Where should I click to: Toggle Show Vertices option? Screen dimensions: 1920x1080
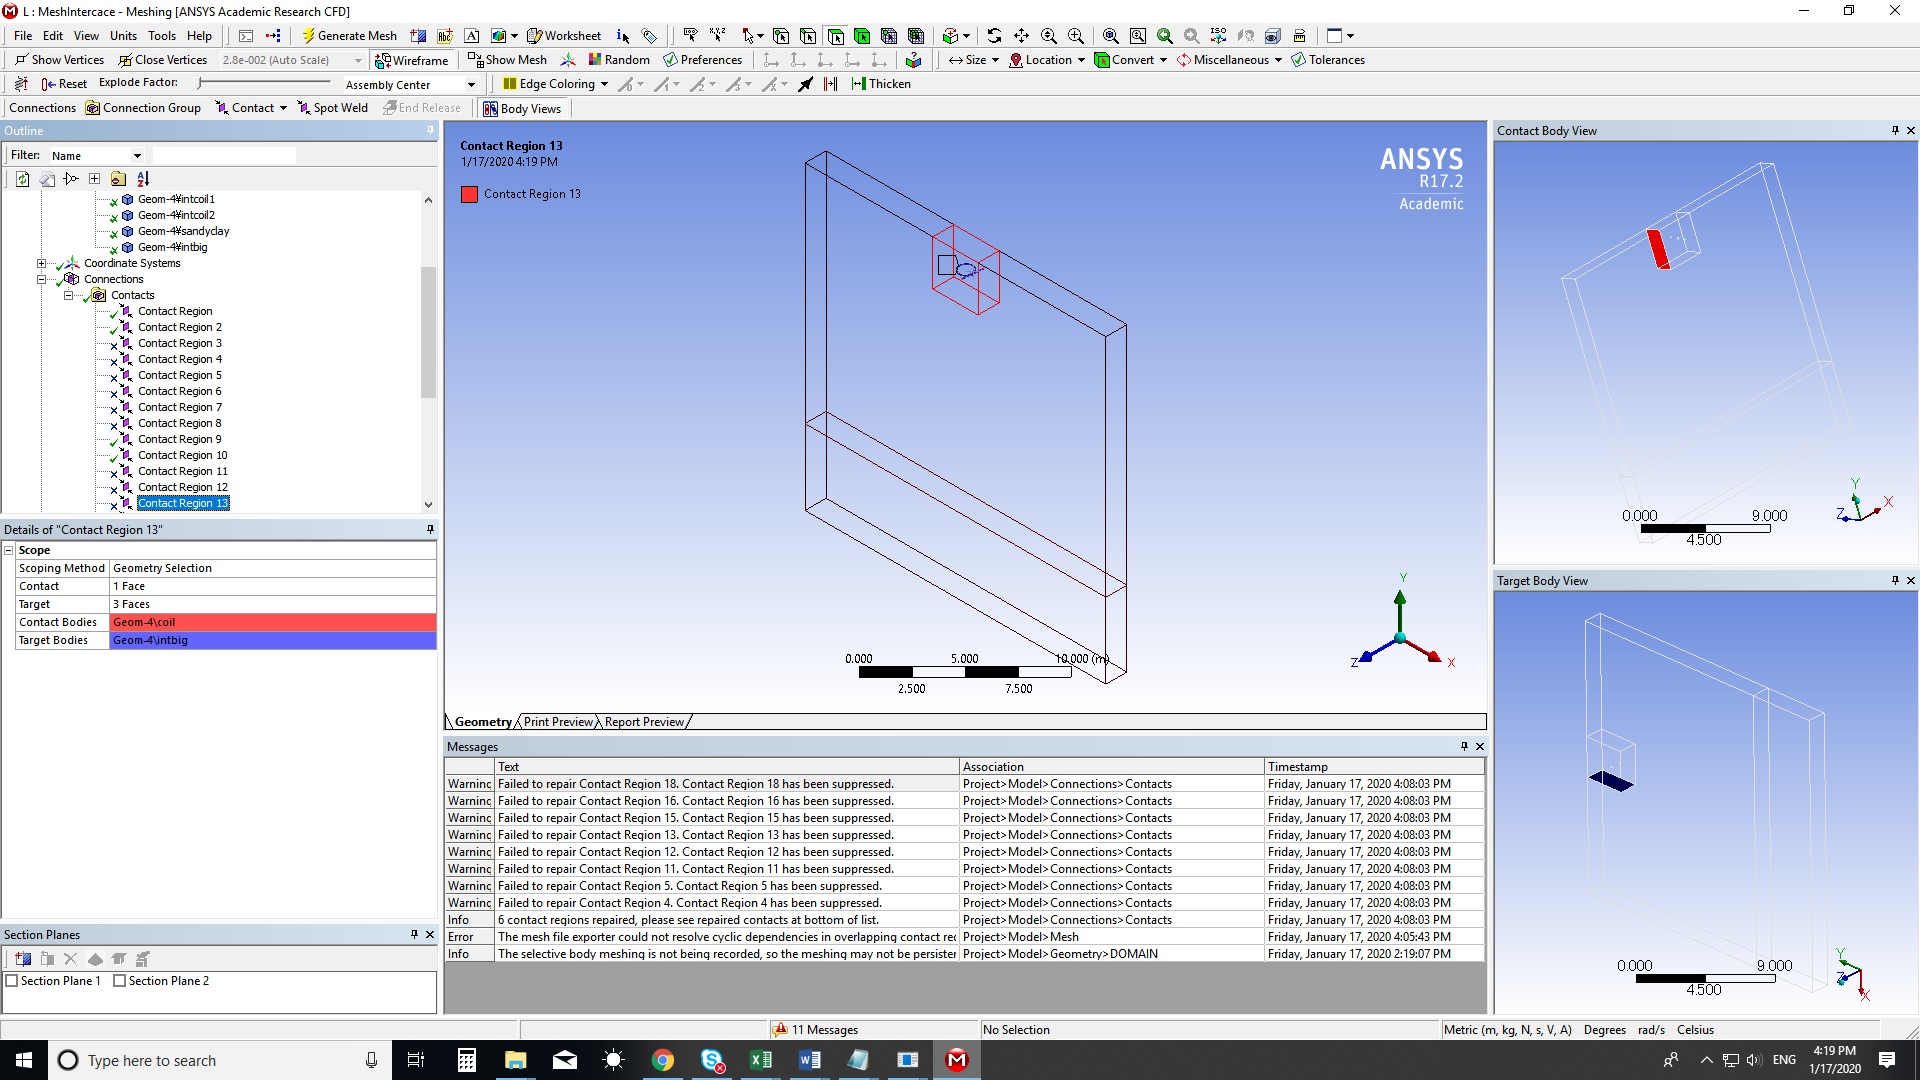59,60
